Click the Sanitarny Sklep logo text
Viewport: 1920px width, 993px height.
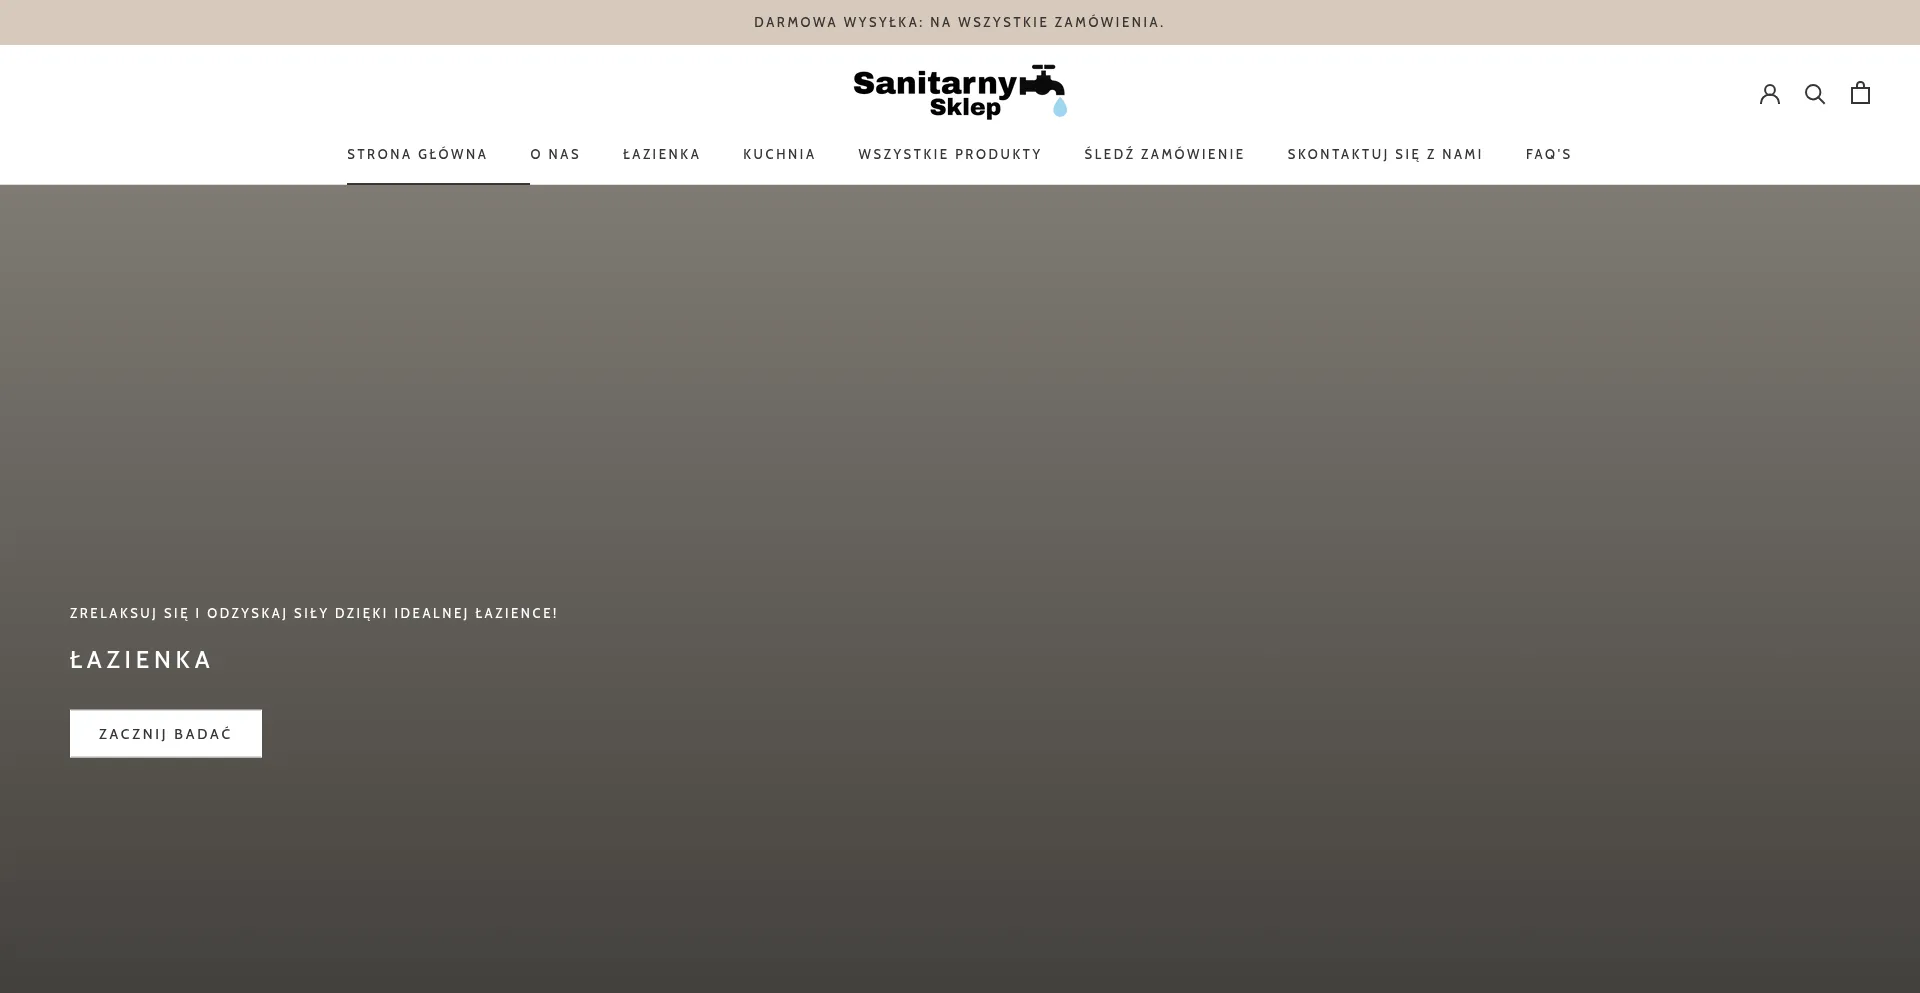[935, 90]
